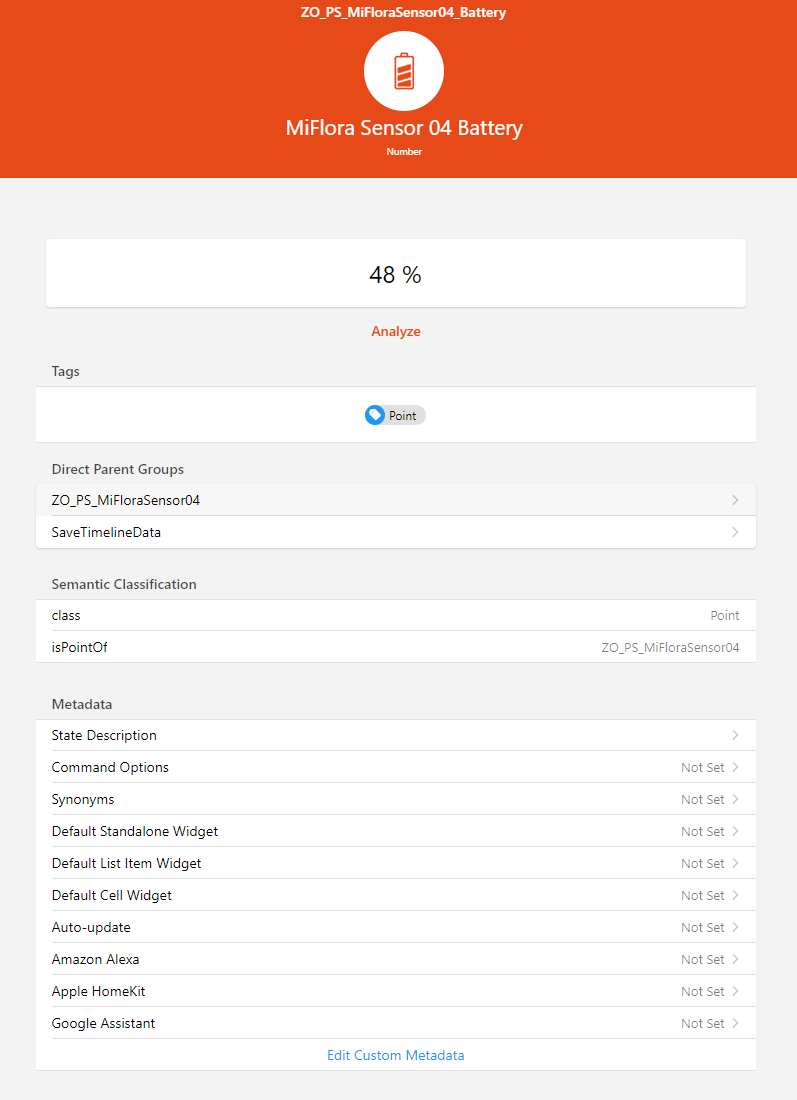Expand the Command Options row

click(395, 767)
